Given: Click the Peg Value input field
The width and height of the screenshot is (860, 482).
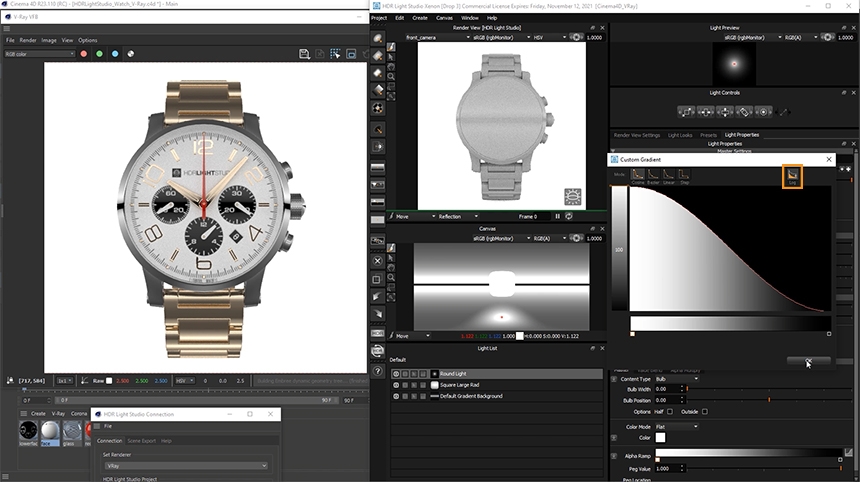Looking at the screenshot, I should tap(667, 469).
